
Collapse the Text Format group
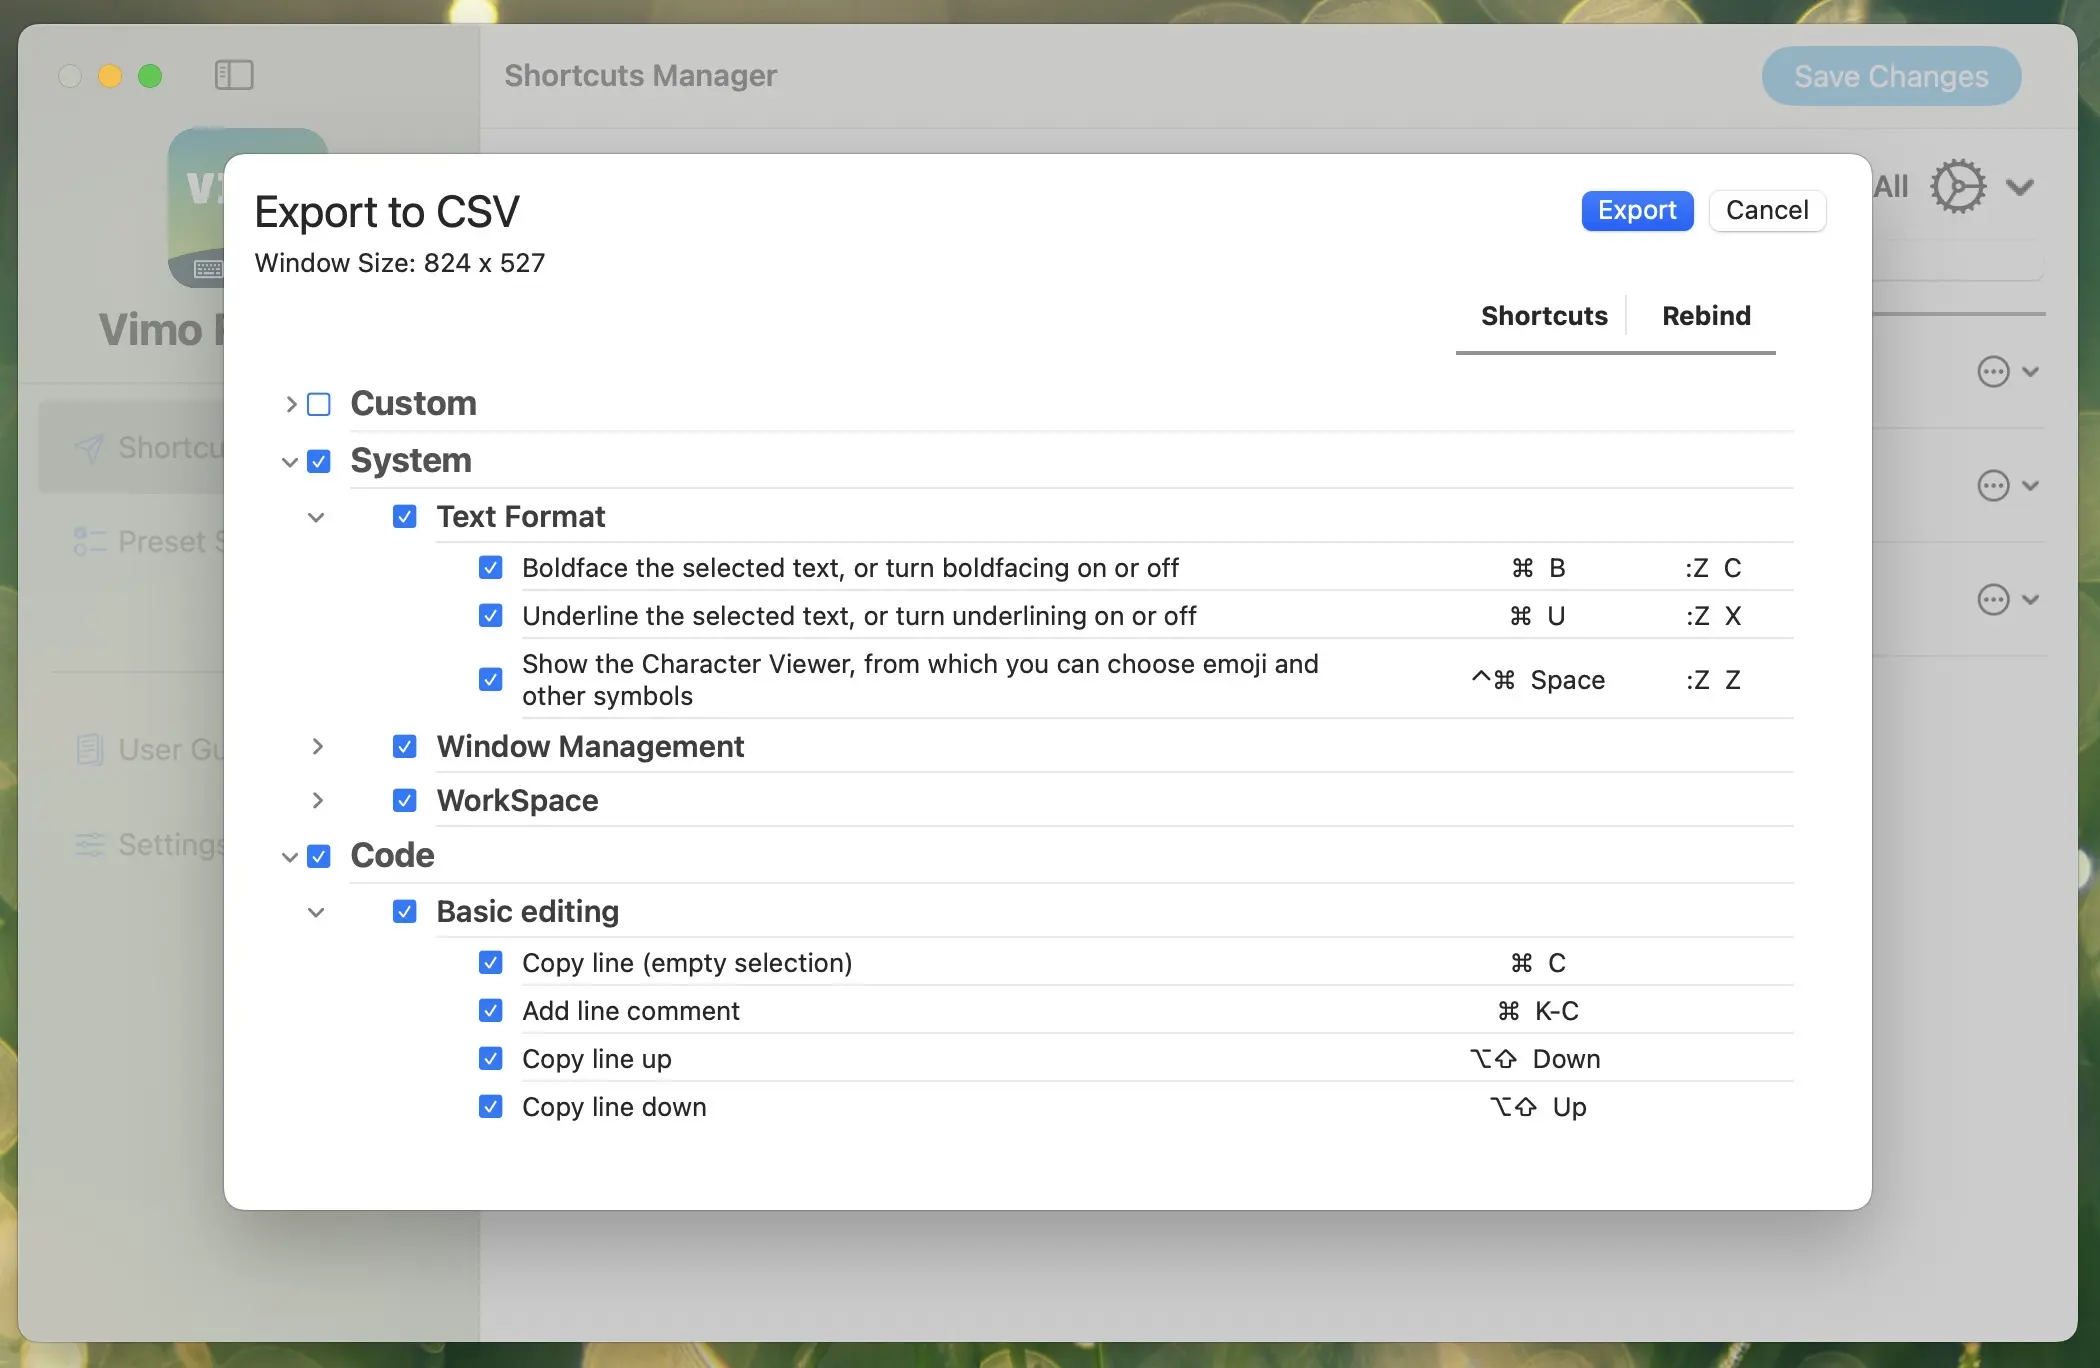pos(316,517)
